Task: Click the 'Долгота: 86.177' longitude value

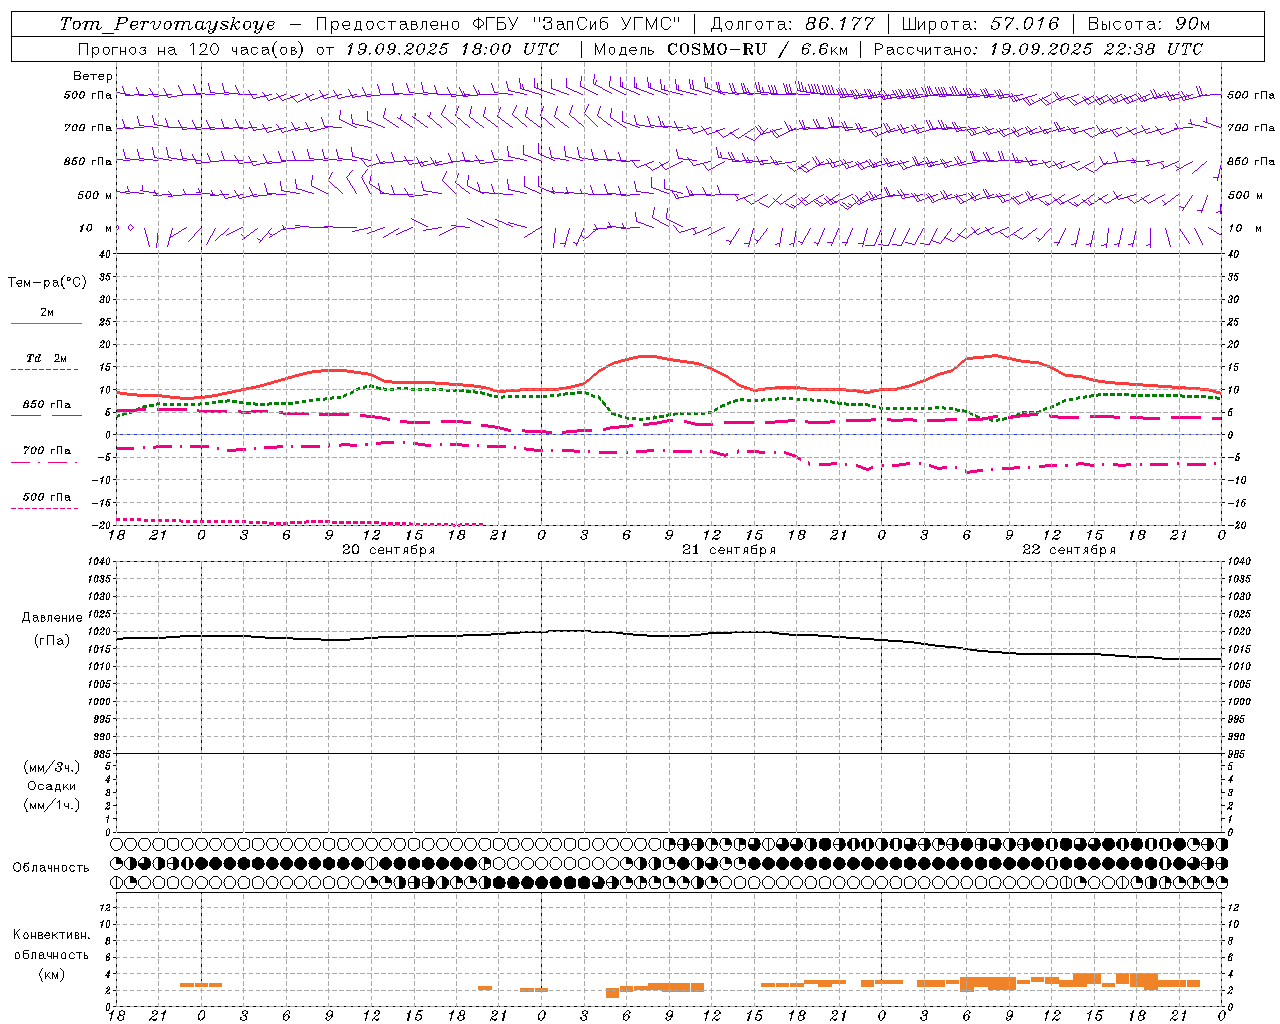Action: click(x=792, y=24)
